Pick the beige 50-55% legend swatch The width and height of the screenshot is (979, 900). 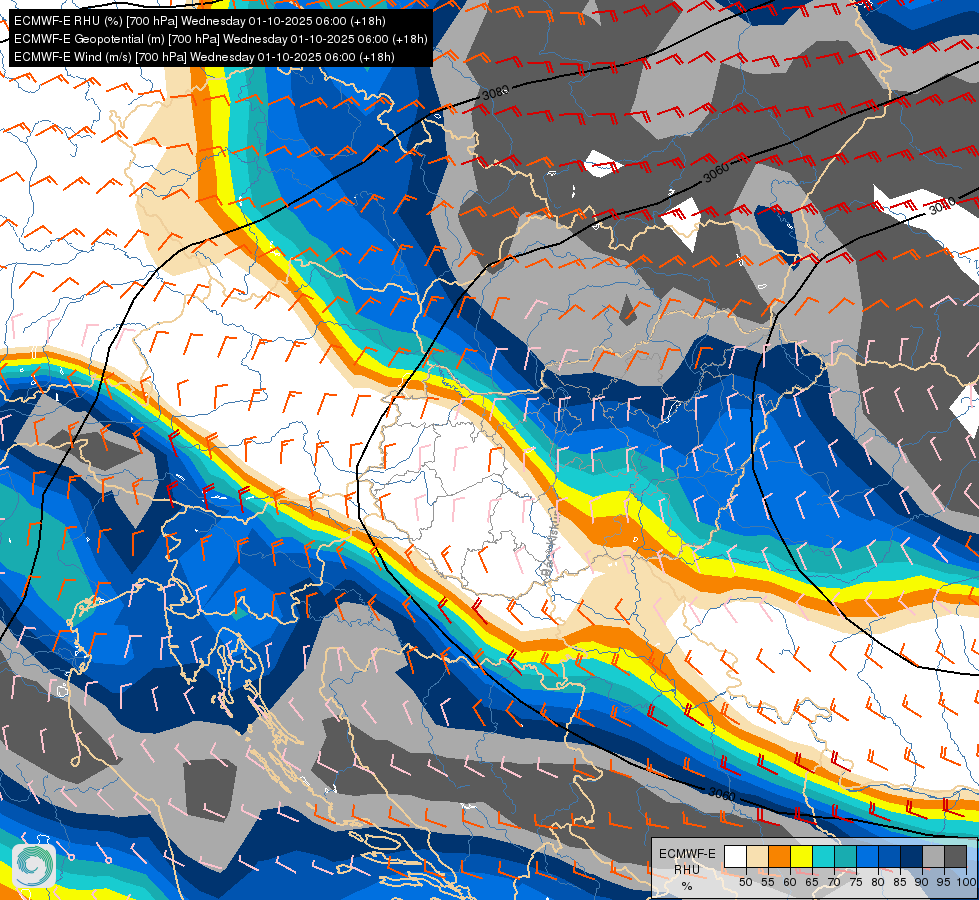757,856
